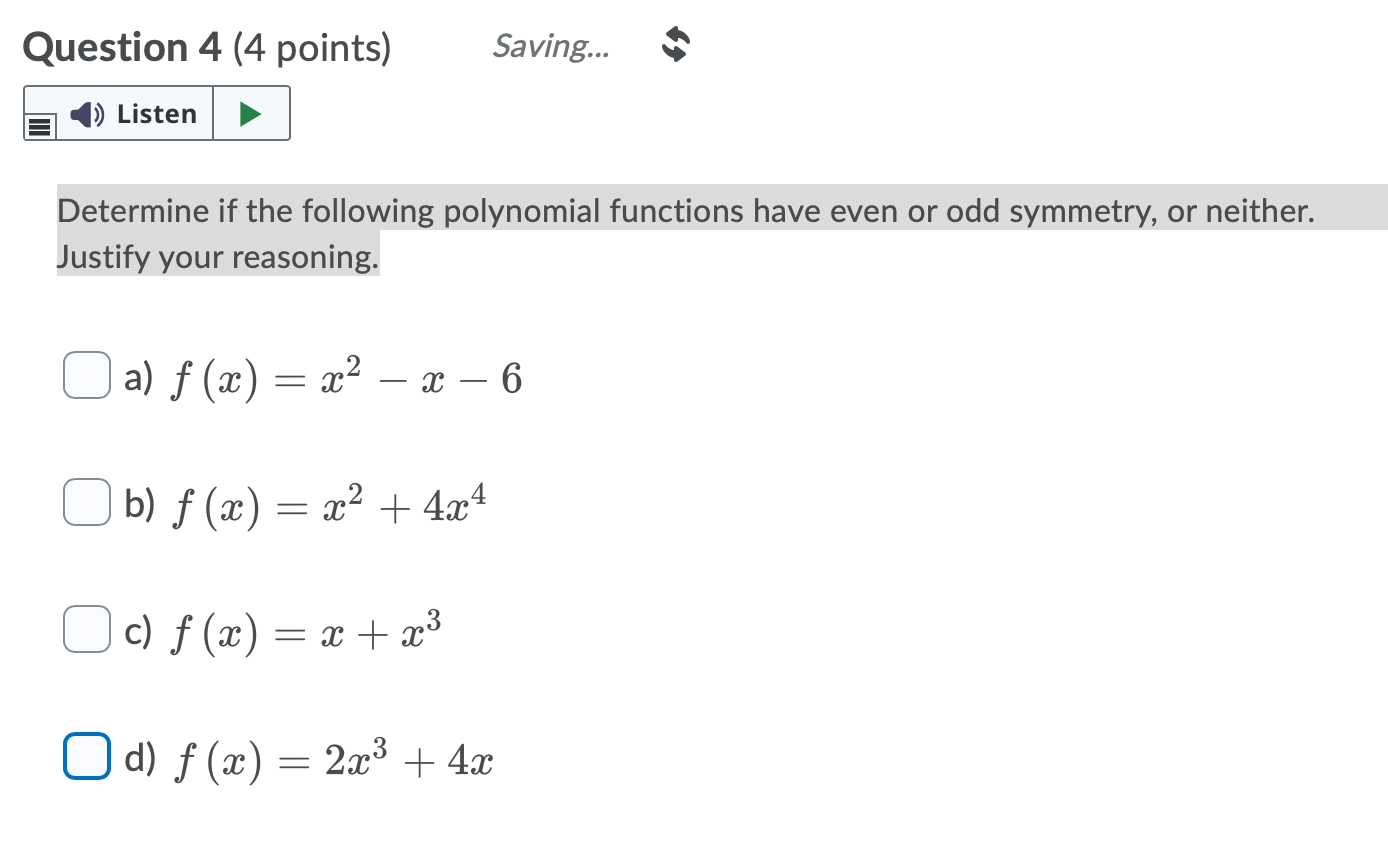Click the Saving status indicator
Viewport: 1388px width, 866px height.
[x=551, y=46]
